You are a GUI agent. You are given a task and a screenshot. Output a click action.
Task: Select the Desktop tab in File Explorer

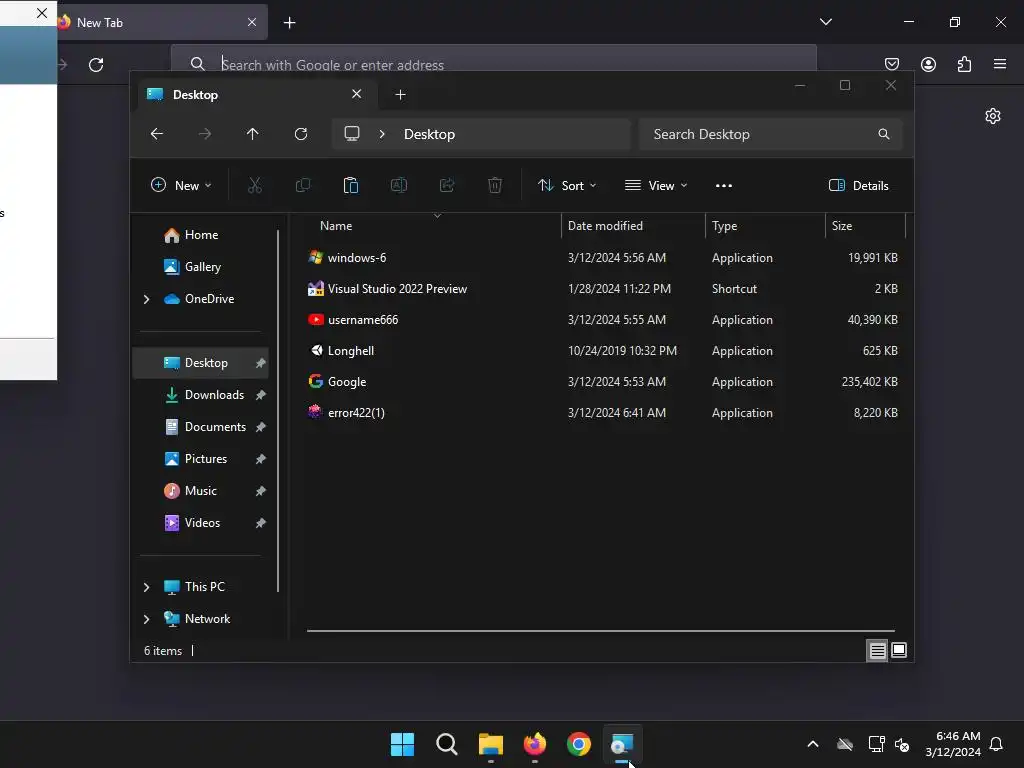click(x=255, y=95)
